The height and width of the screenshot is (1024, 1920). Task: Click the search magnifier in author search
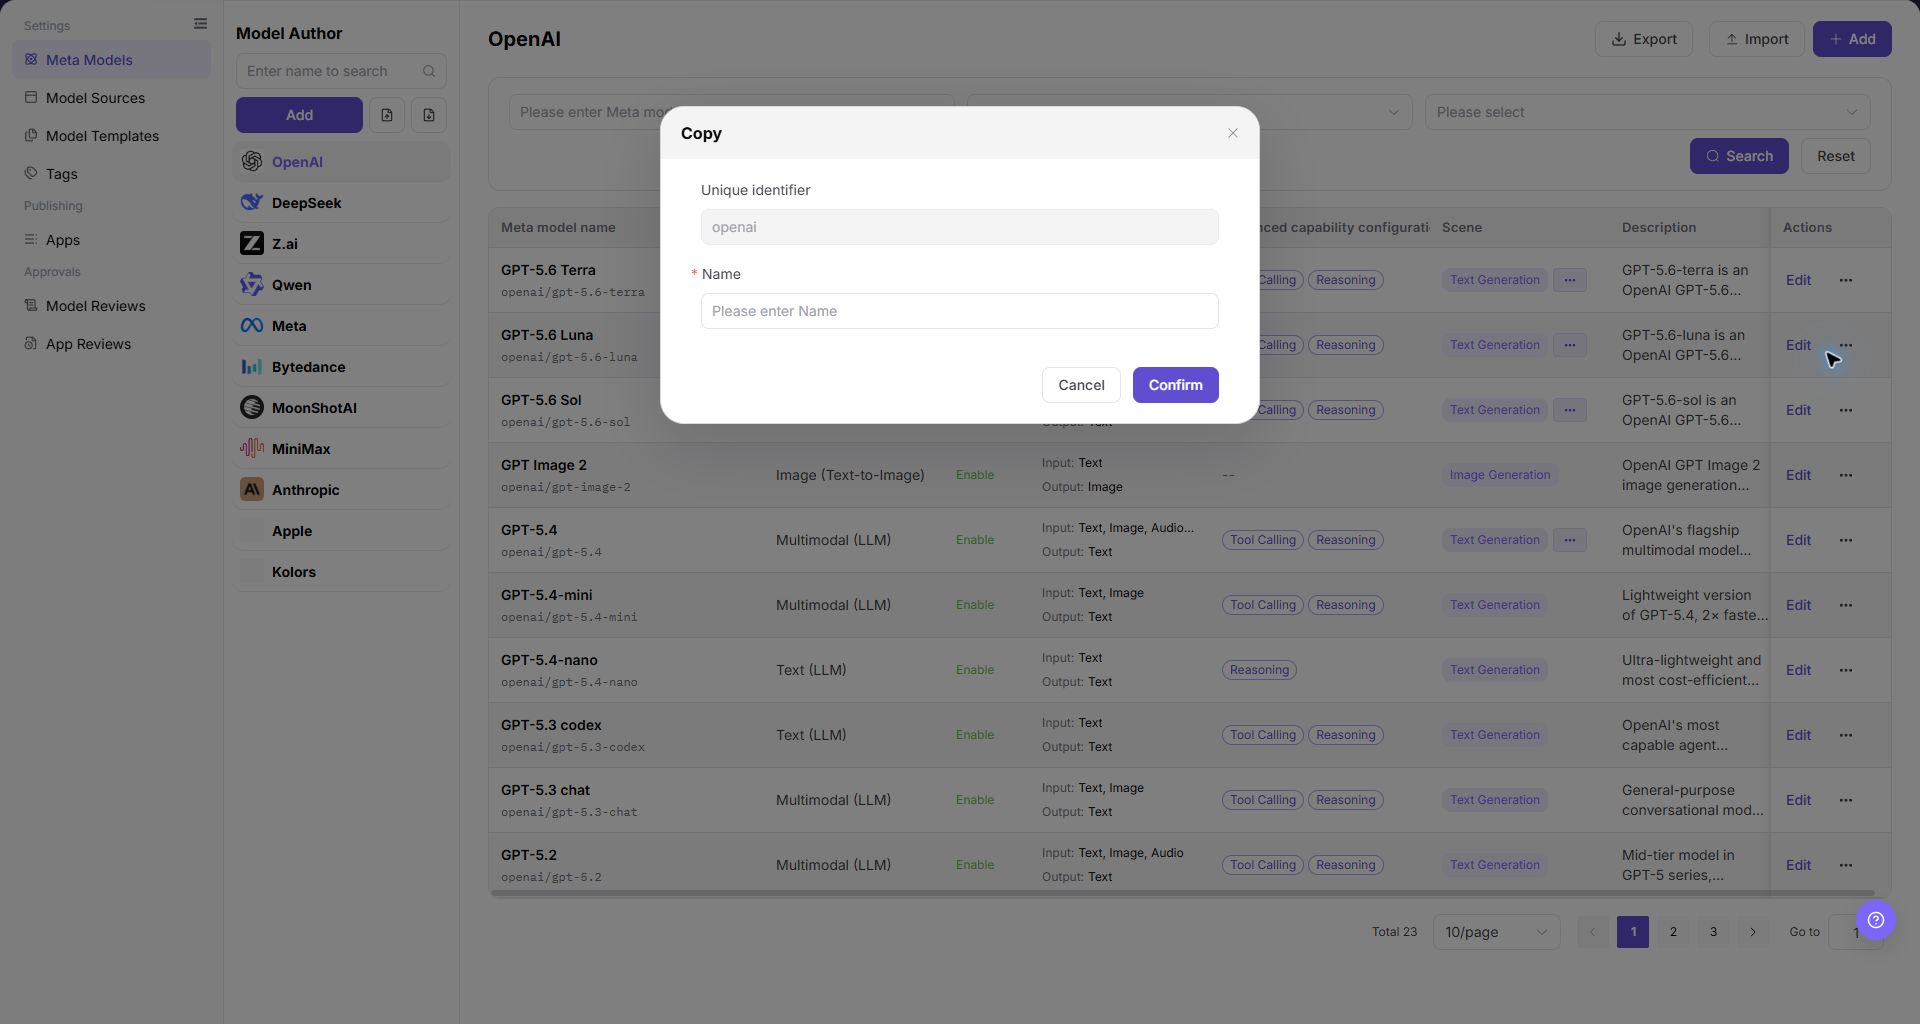pos(429,71)
